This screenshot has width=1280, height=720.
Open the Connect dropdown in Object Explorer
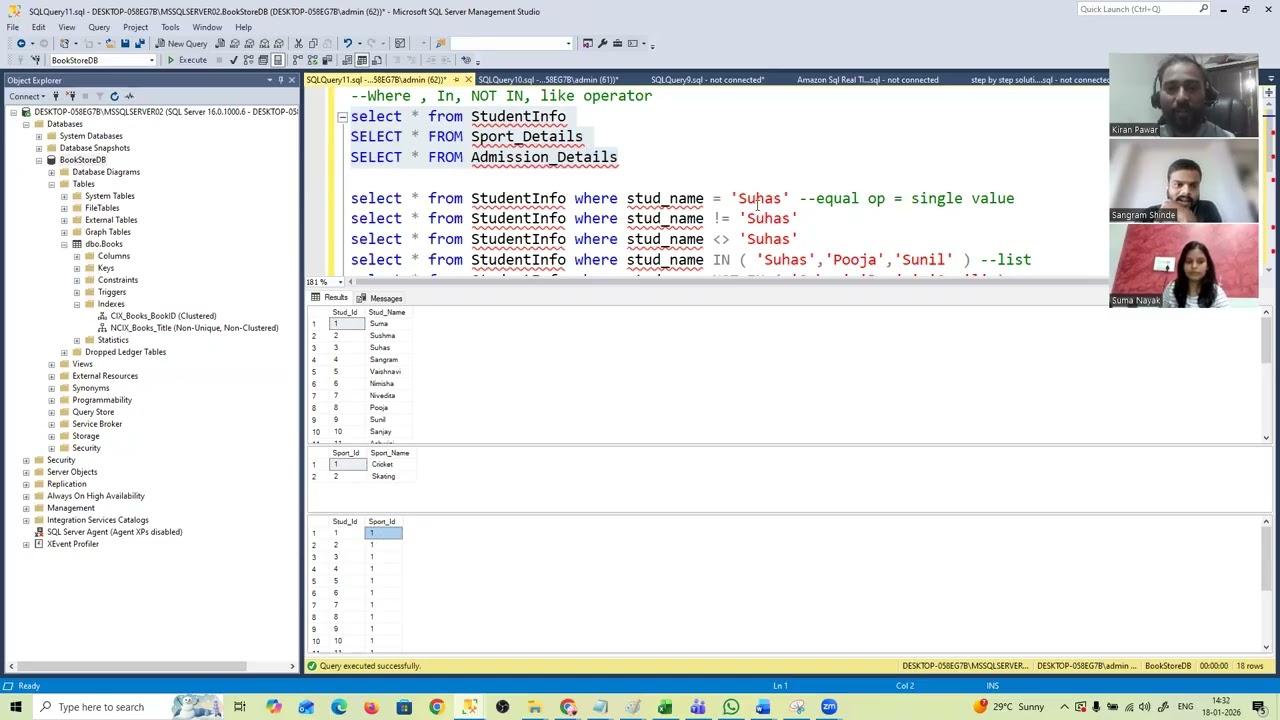29,96
